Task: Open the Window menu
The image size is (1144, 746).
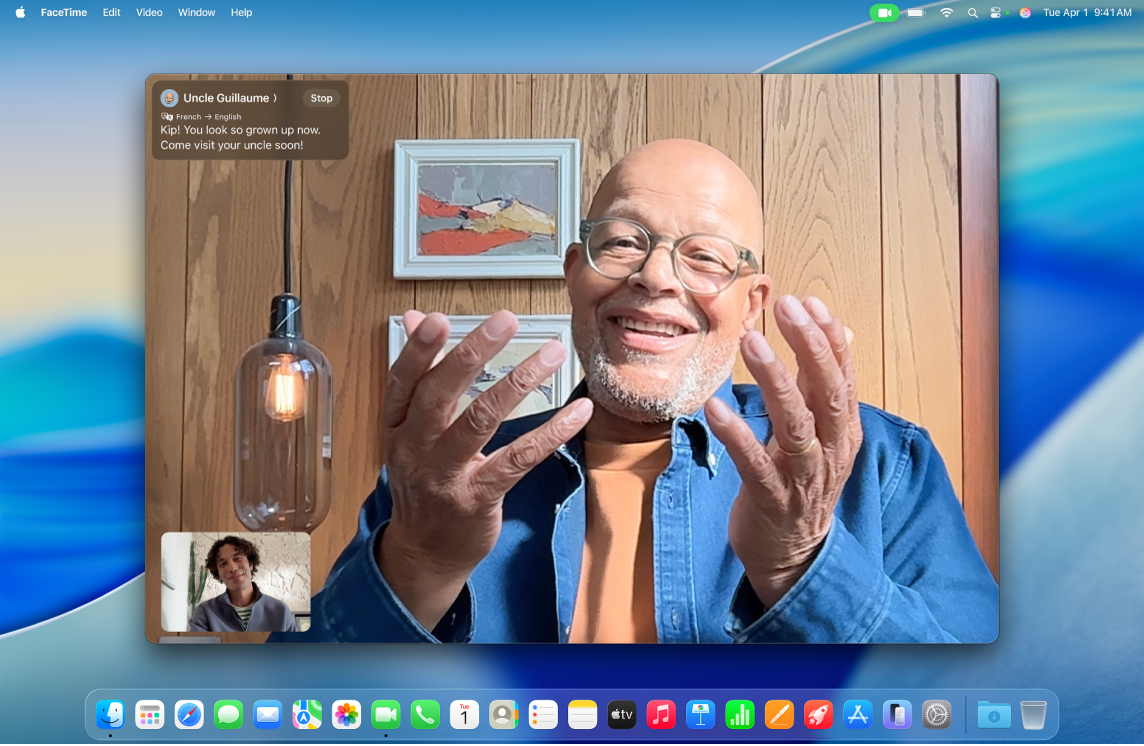Action: pos(196,12)
